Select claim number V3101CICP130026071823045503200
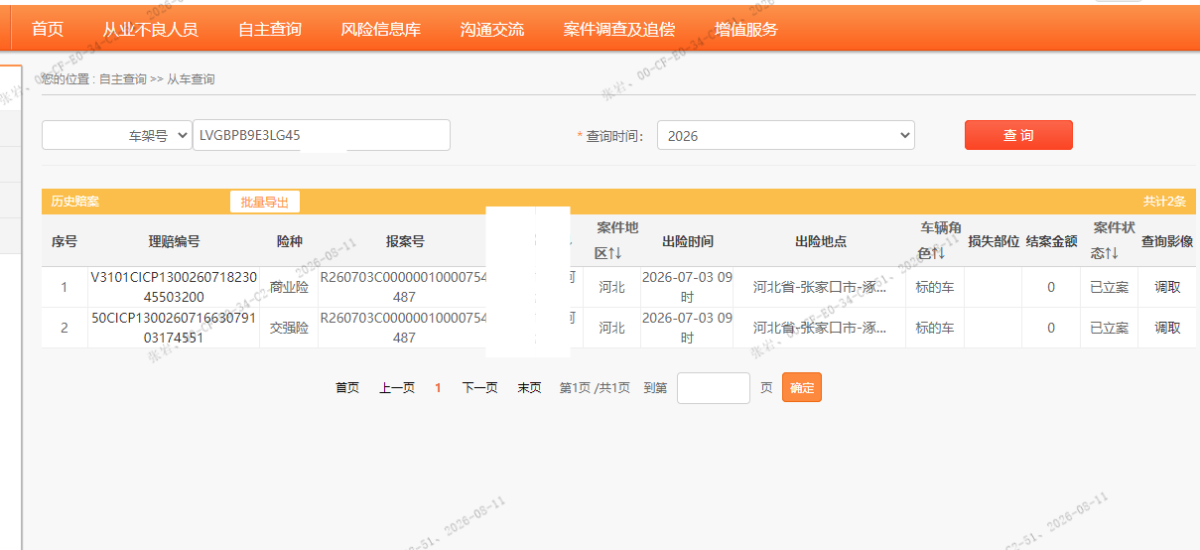1200x550 pixels. (x=174, y=287)
